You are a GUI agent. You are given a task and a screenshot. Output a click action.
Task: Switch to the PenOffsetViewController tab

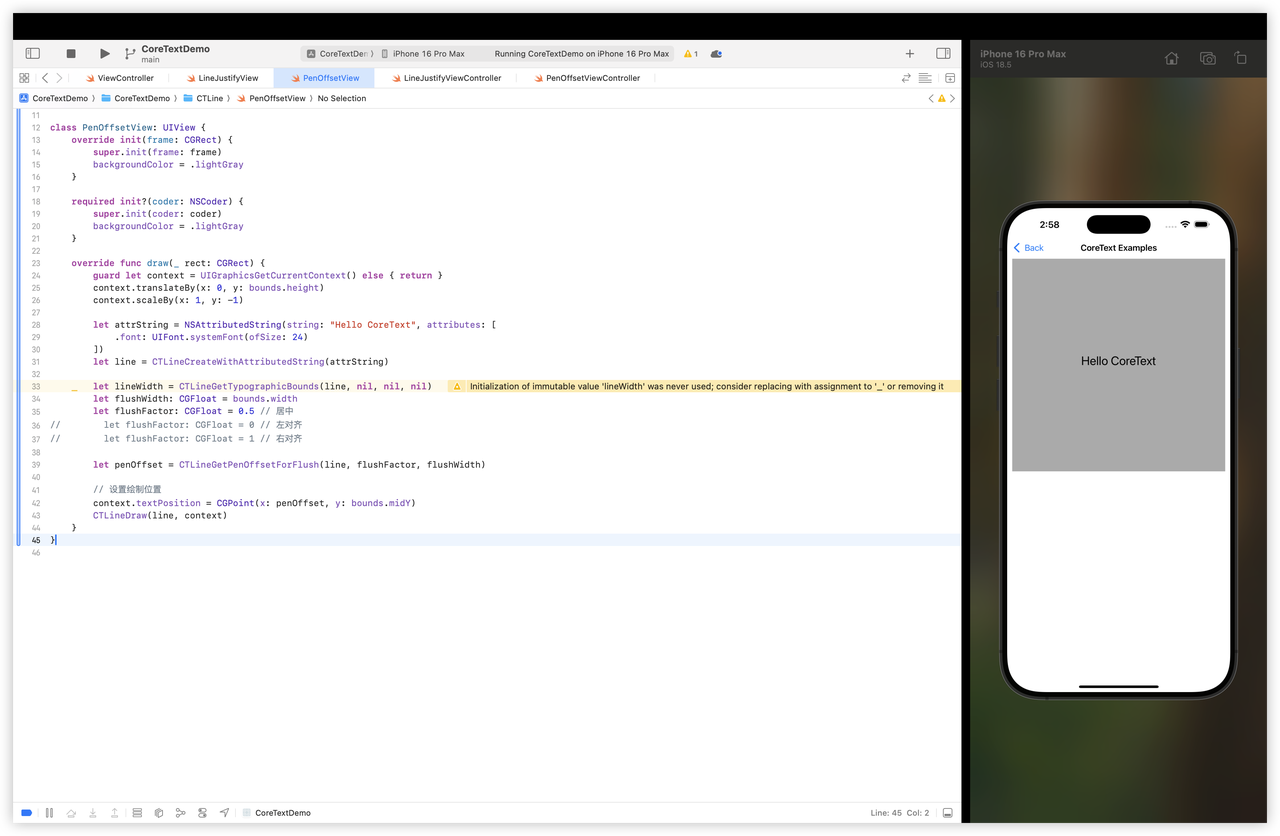click(x=587, y=78)
